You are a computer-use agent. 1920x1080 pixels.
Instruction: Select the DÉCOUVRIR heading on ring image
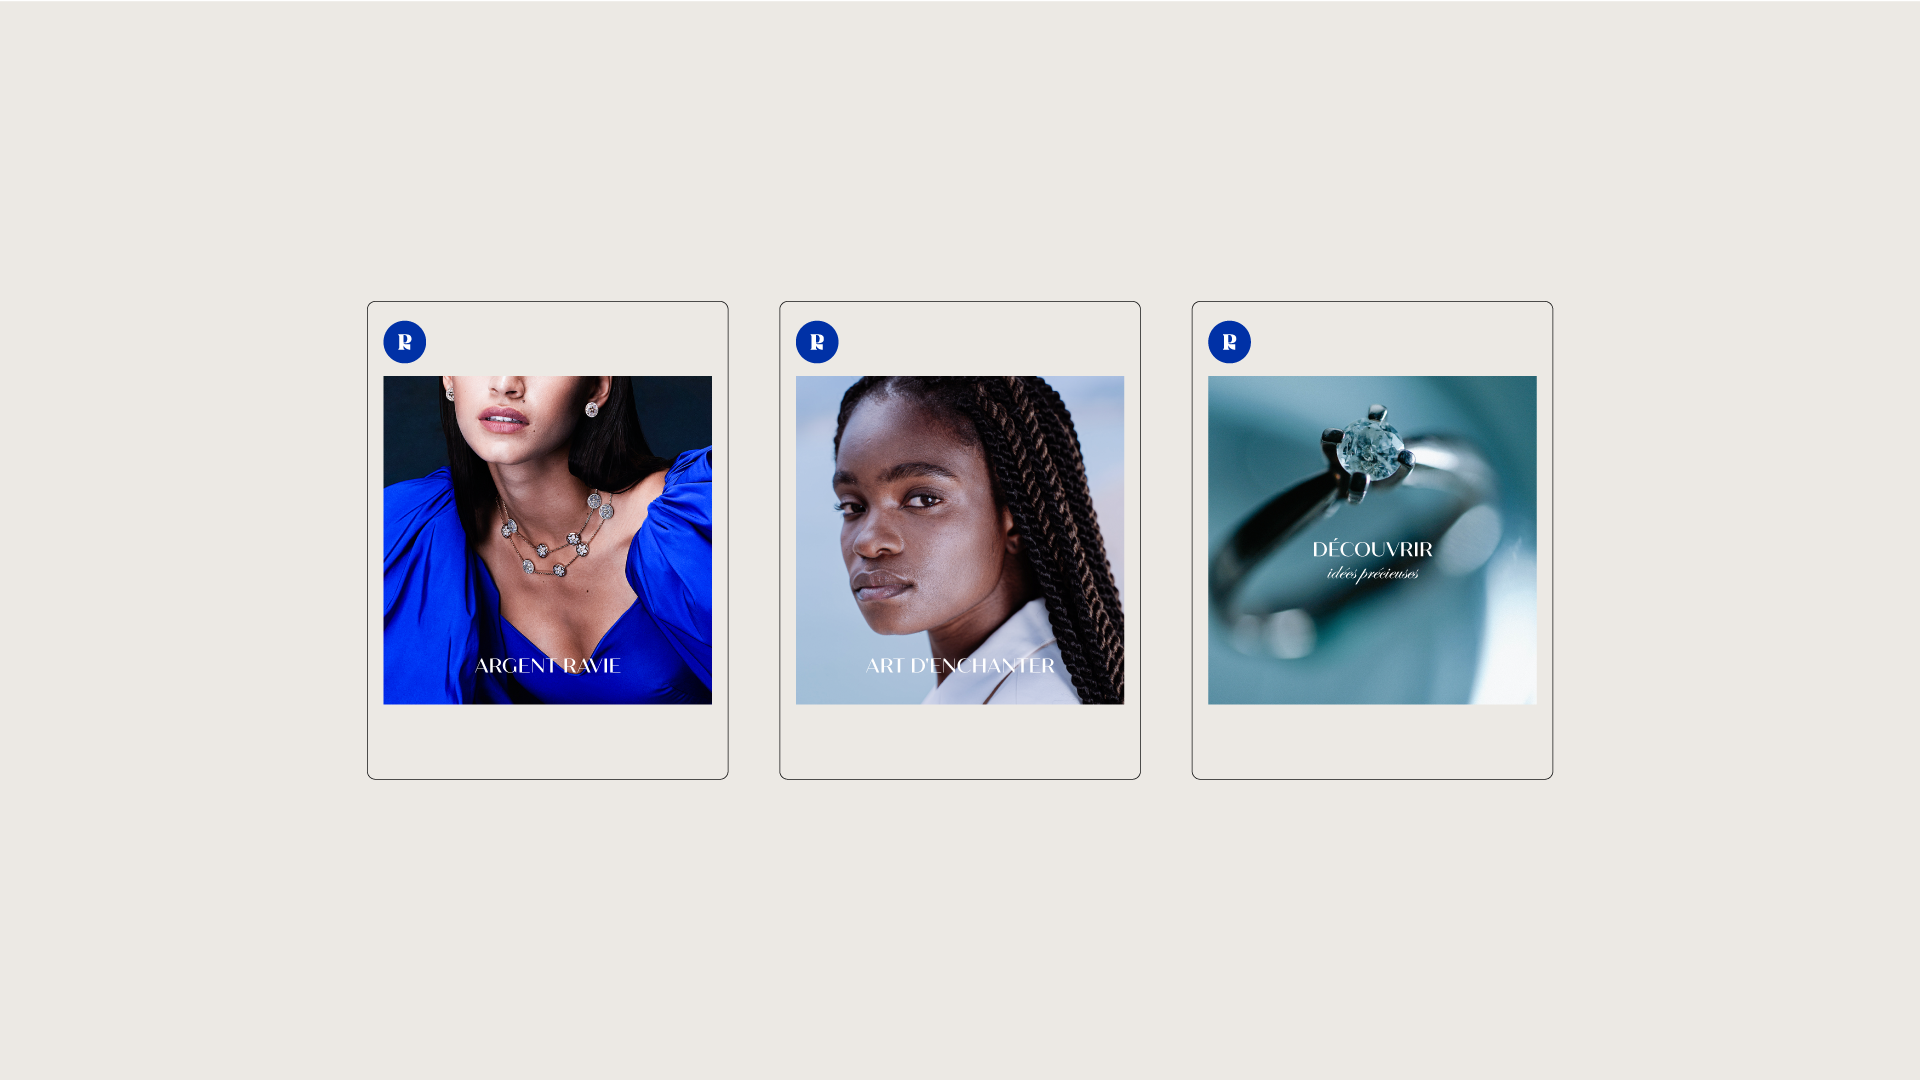click(1372, 549)
